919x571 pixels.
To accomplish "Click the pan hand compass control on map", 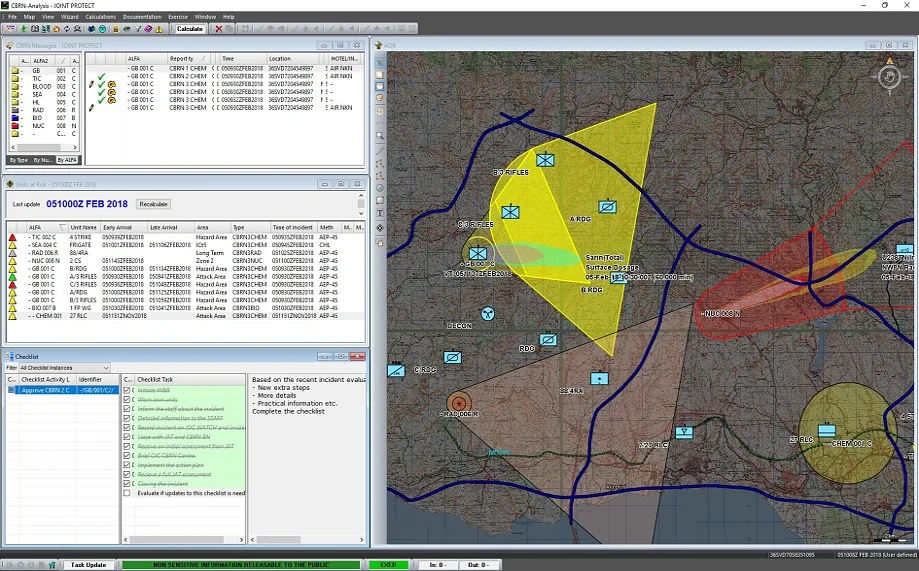I will 890,77.
